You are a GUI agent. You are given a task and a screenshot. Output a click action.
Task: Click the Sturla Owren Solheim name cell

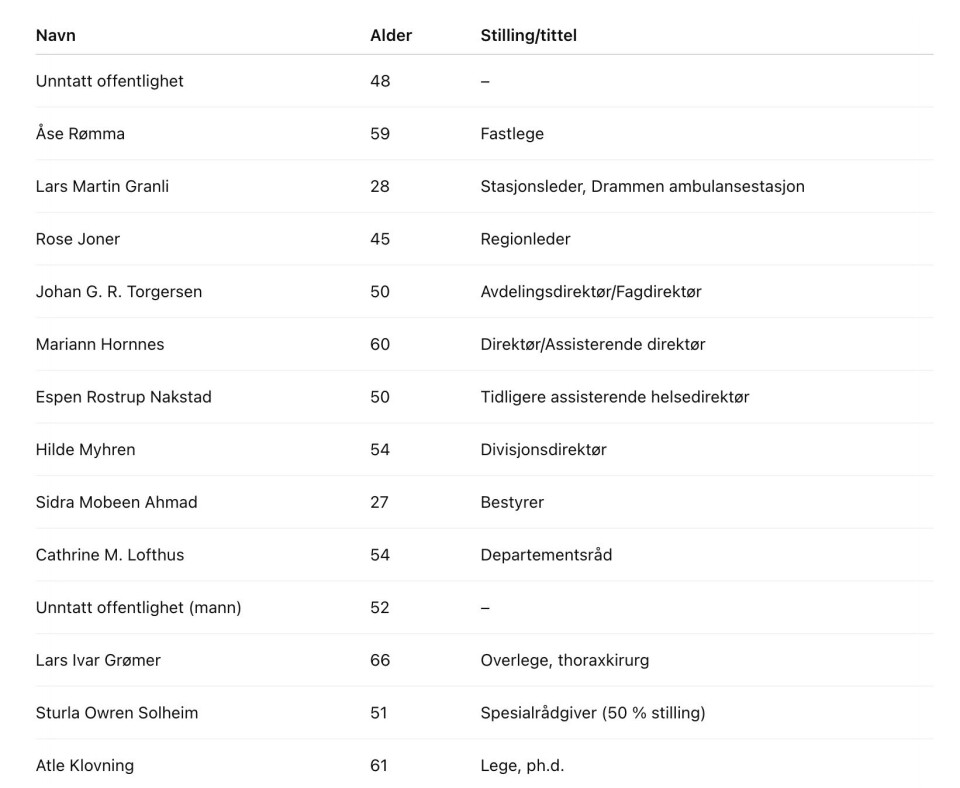[x=117, y=713]
